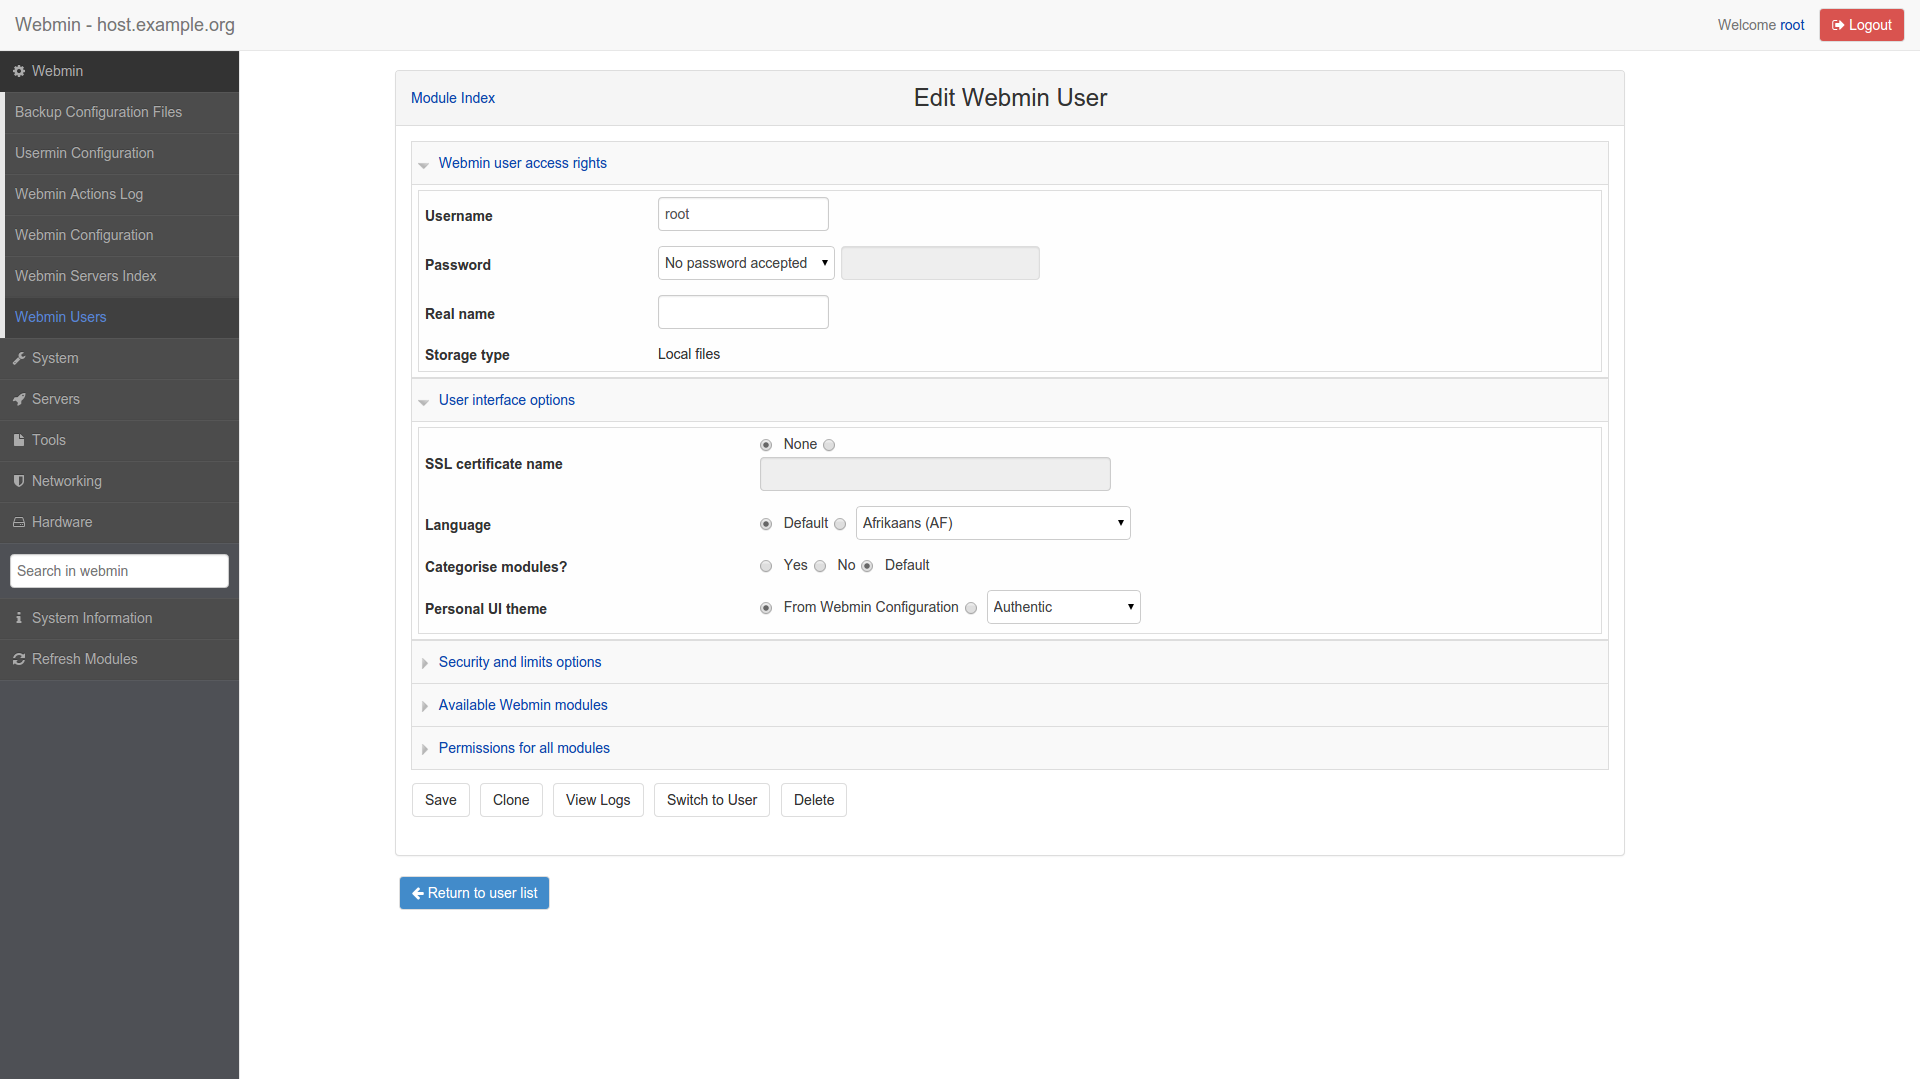The image size is (1920, 1079).
Task: Click the Save button
Action: coord(441,800)
